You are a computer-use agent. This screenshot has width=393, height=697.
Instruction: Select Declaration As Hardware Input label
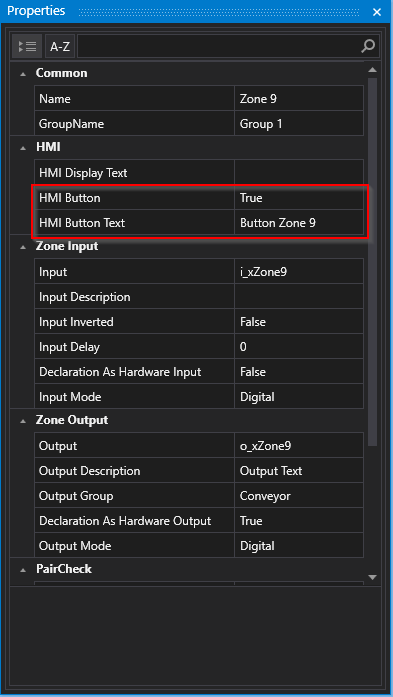[120, 371]
